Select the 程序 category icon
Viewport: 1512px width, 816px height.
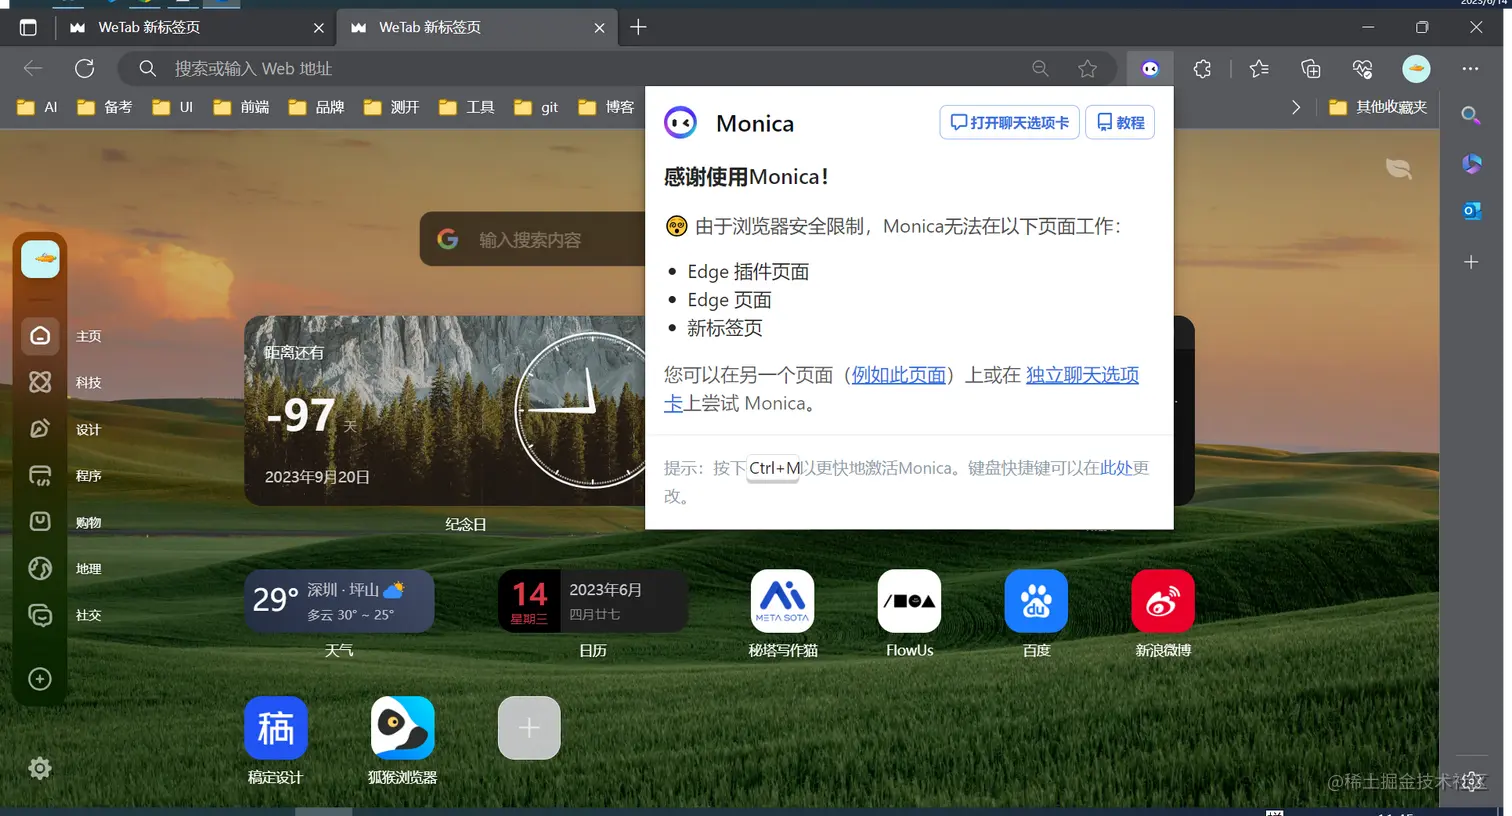coord(40,475)
